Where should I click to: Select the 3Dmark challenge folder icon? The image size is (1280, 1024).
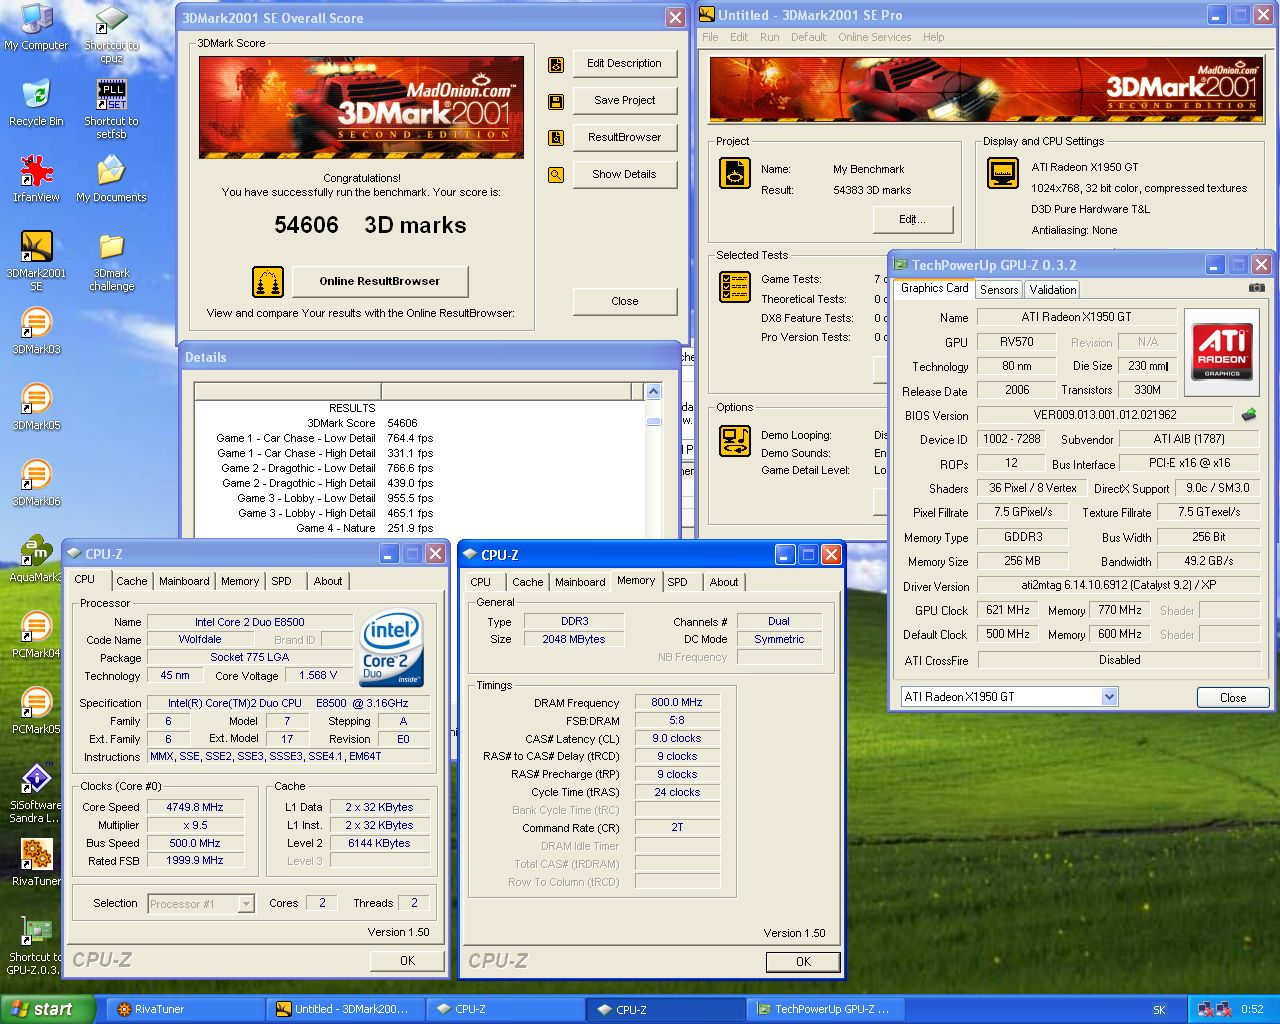click(x=111, y=262)
